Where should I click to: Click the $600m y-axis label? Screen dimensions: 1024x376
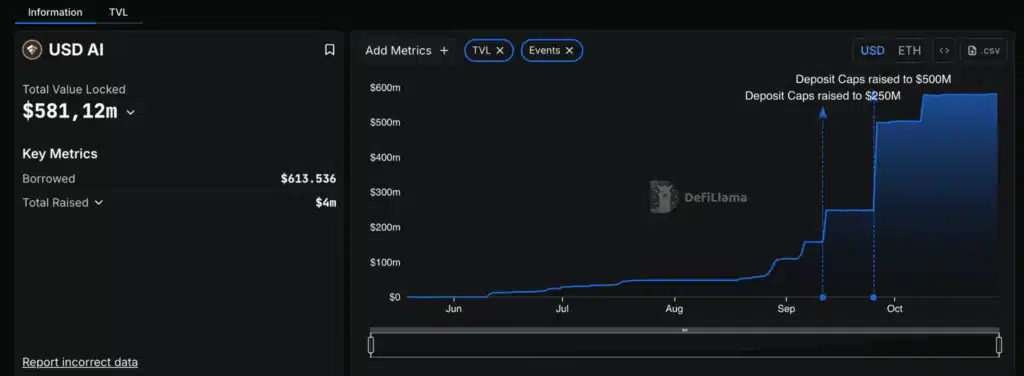385,87
